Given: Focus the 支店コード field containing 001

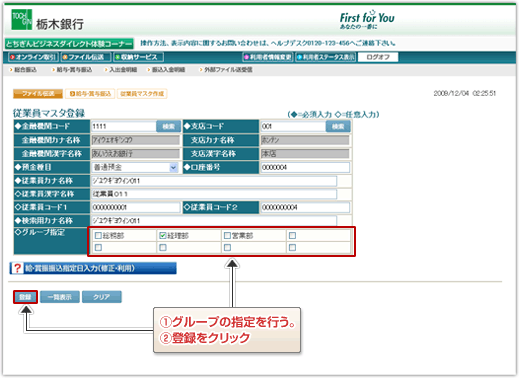Looking at the screenshot, I should pyautogui.click(x=293, y=127).
